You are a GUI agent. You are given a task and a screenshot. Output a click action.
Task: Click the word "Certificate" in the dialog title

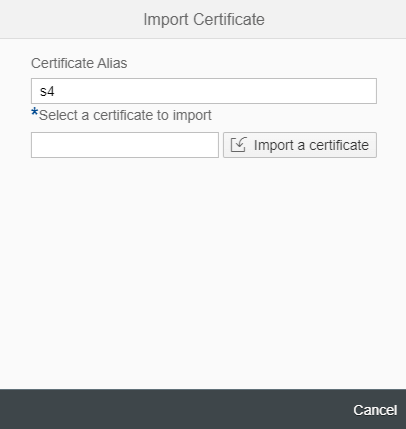pyautogui.click(x=229, y=19)
